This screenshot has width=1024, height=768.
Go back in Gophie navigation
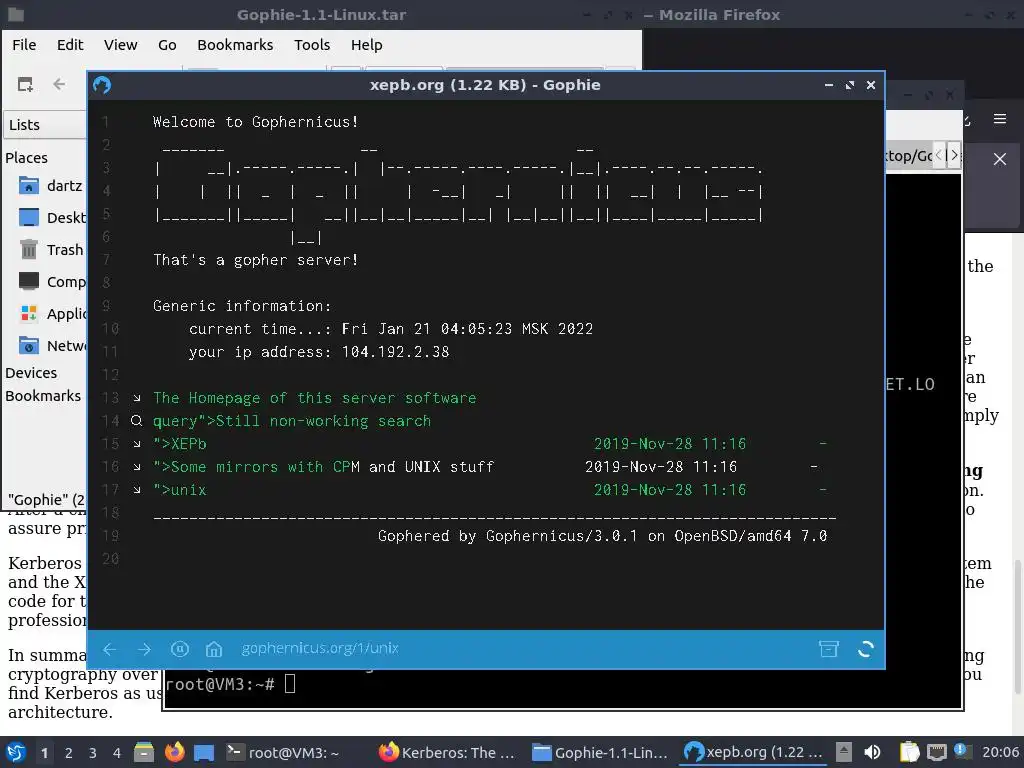110,649
